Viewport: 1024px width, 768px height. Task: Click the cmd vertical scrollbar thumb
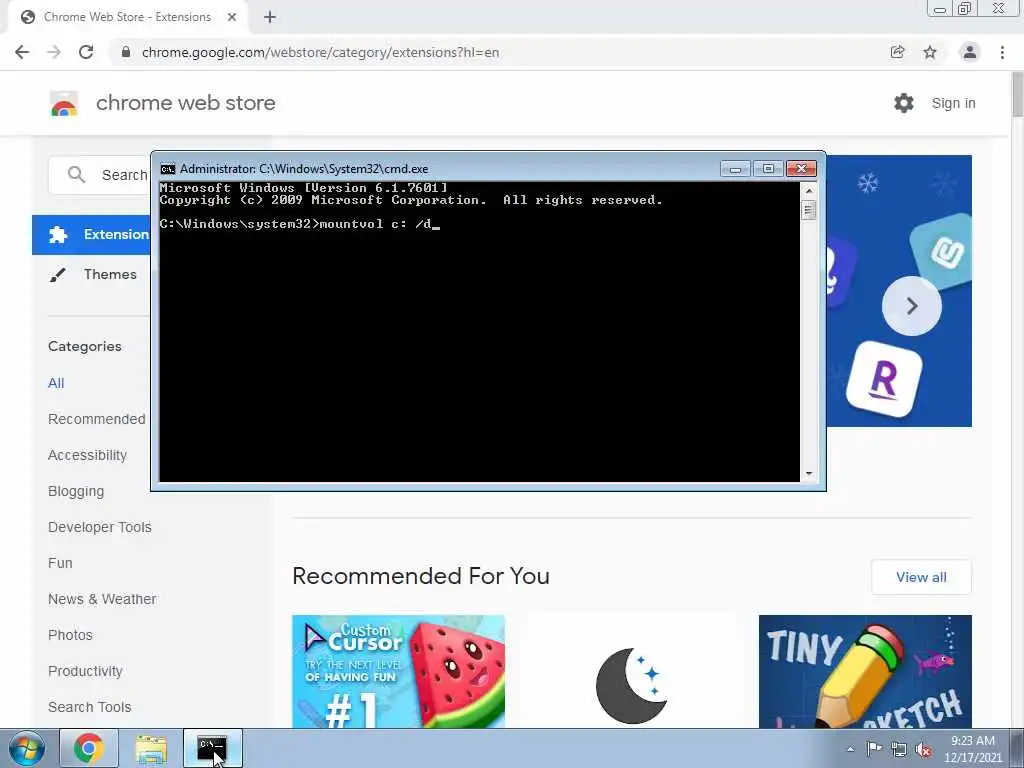(x=809, y=210)
